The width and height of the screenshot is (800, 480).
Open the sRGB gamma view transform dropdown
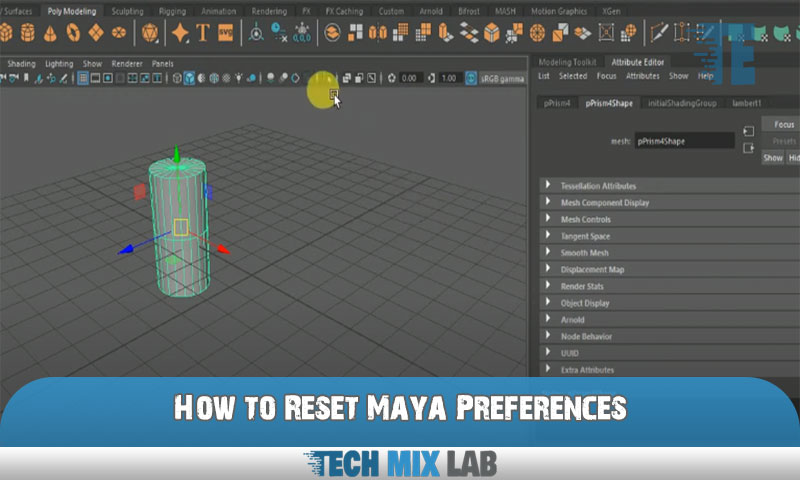502,79
